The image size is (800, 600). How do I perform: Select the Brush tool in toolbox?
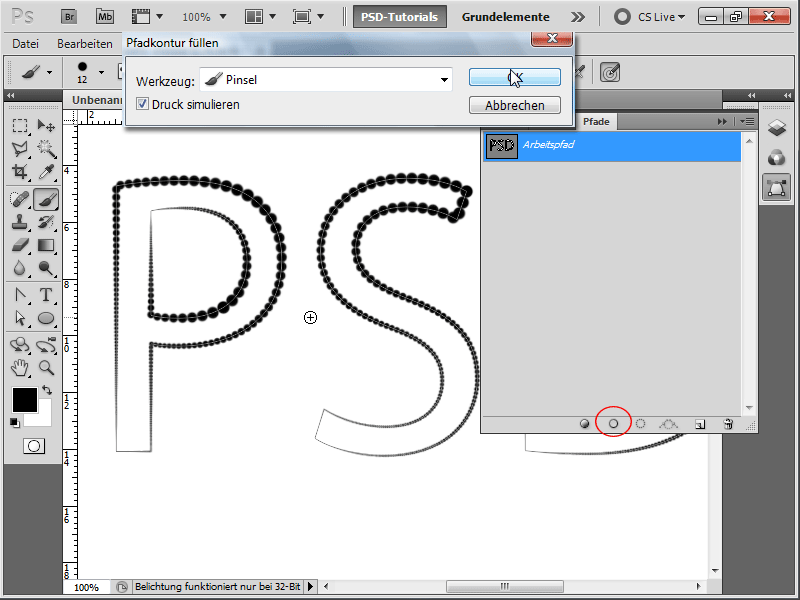tap(46, 199)
